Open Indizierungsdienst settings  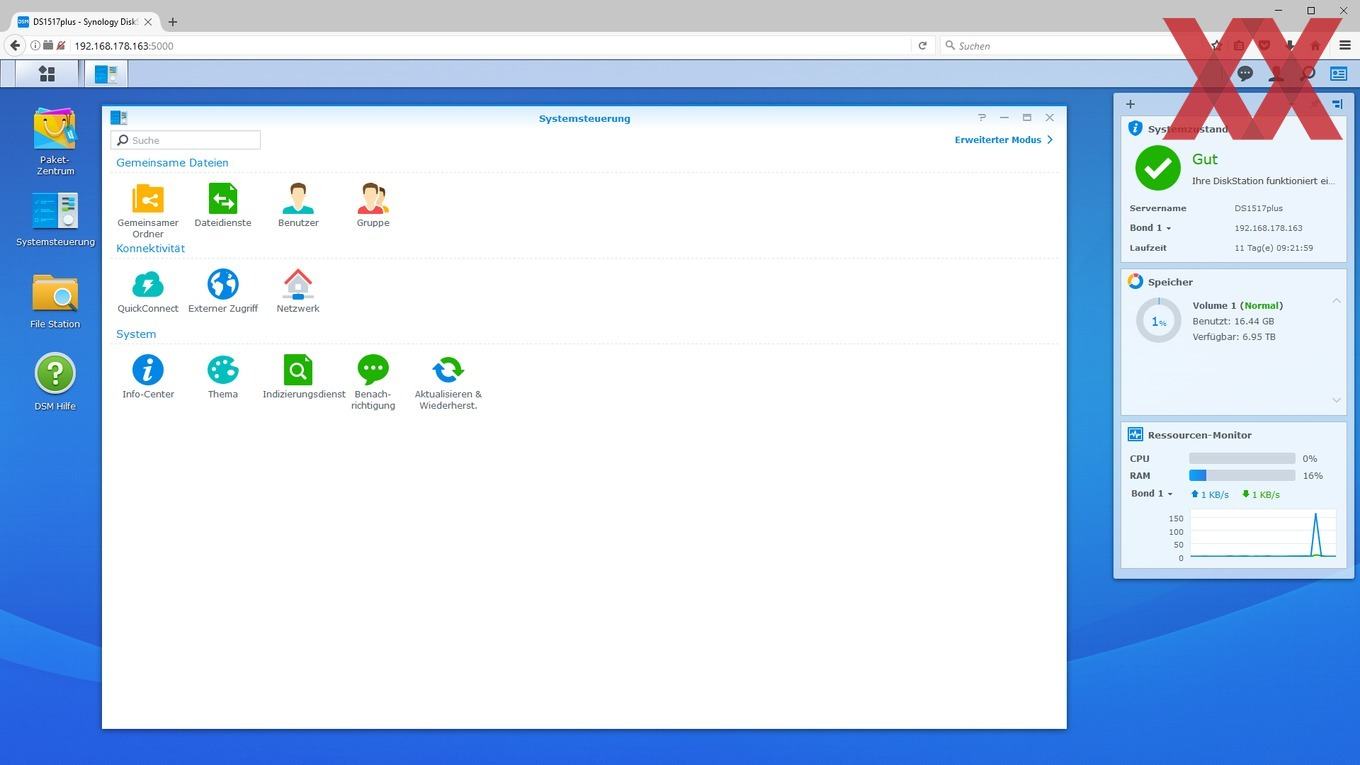point(304,377)
